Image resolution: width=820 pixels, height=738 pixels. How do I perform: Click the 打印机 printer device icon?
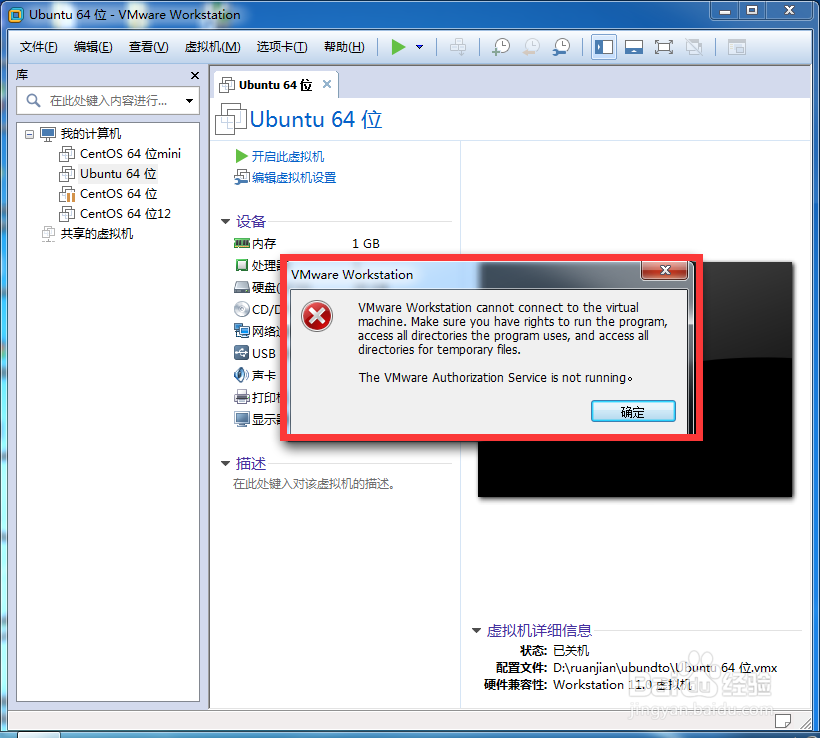pos(242,397)
